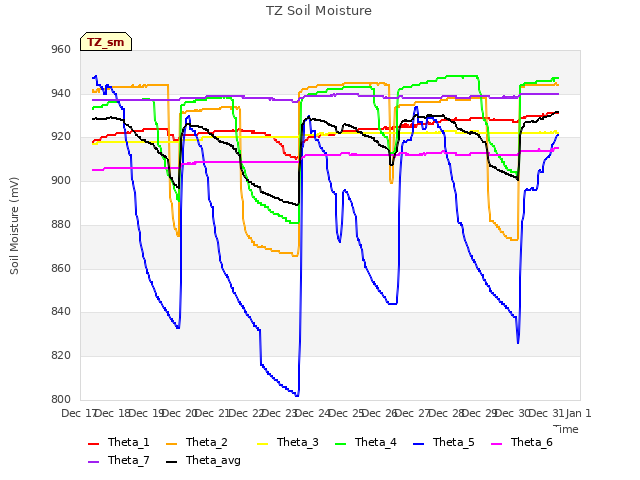Viewport: 640px width, 480px height.
Task: Click the Time axis label
Action: tap(566, 429)
